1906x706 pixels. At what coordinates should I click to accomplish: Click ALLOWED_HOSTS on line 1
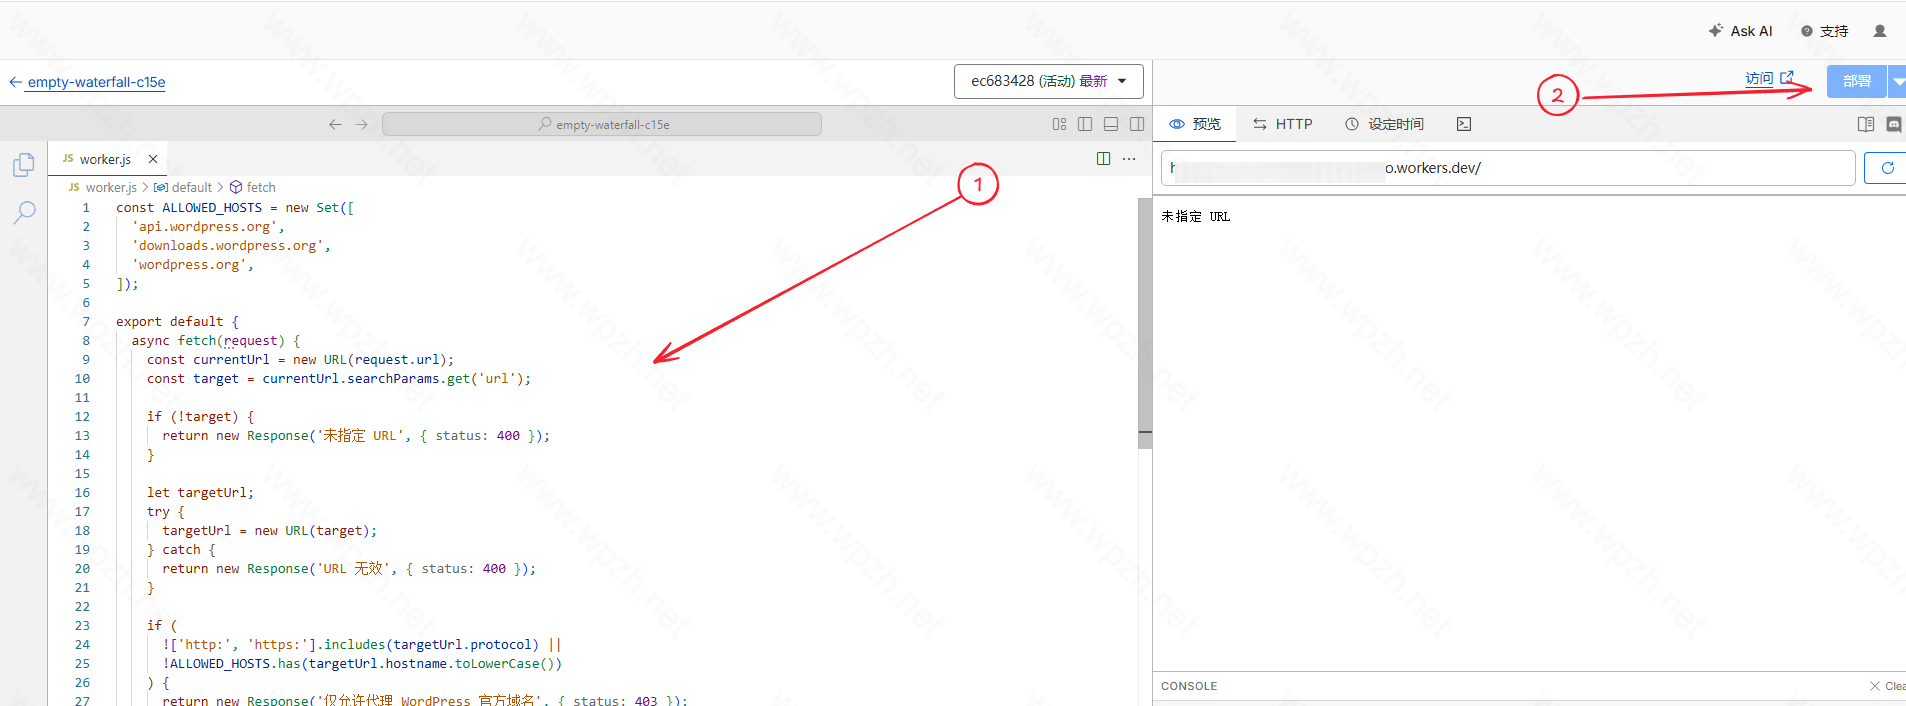click(212, 208)
